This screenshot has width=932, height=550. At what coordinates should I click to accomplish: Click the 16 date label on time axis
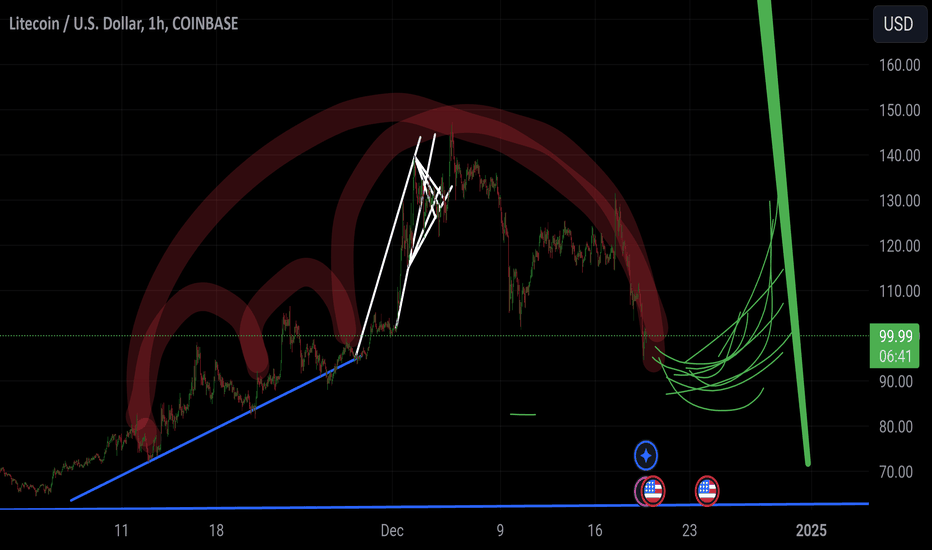coord(595,530)
